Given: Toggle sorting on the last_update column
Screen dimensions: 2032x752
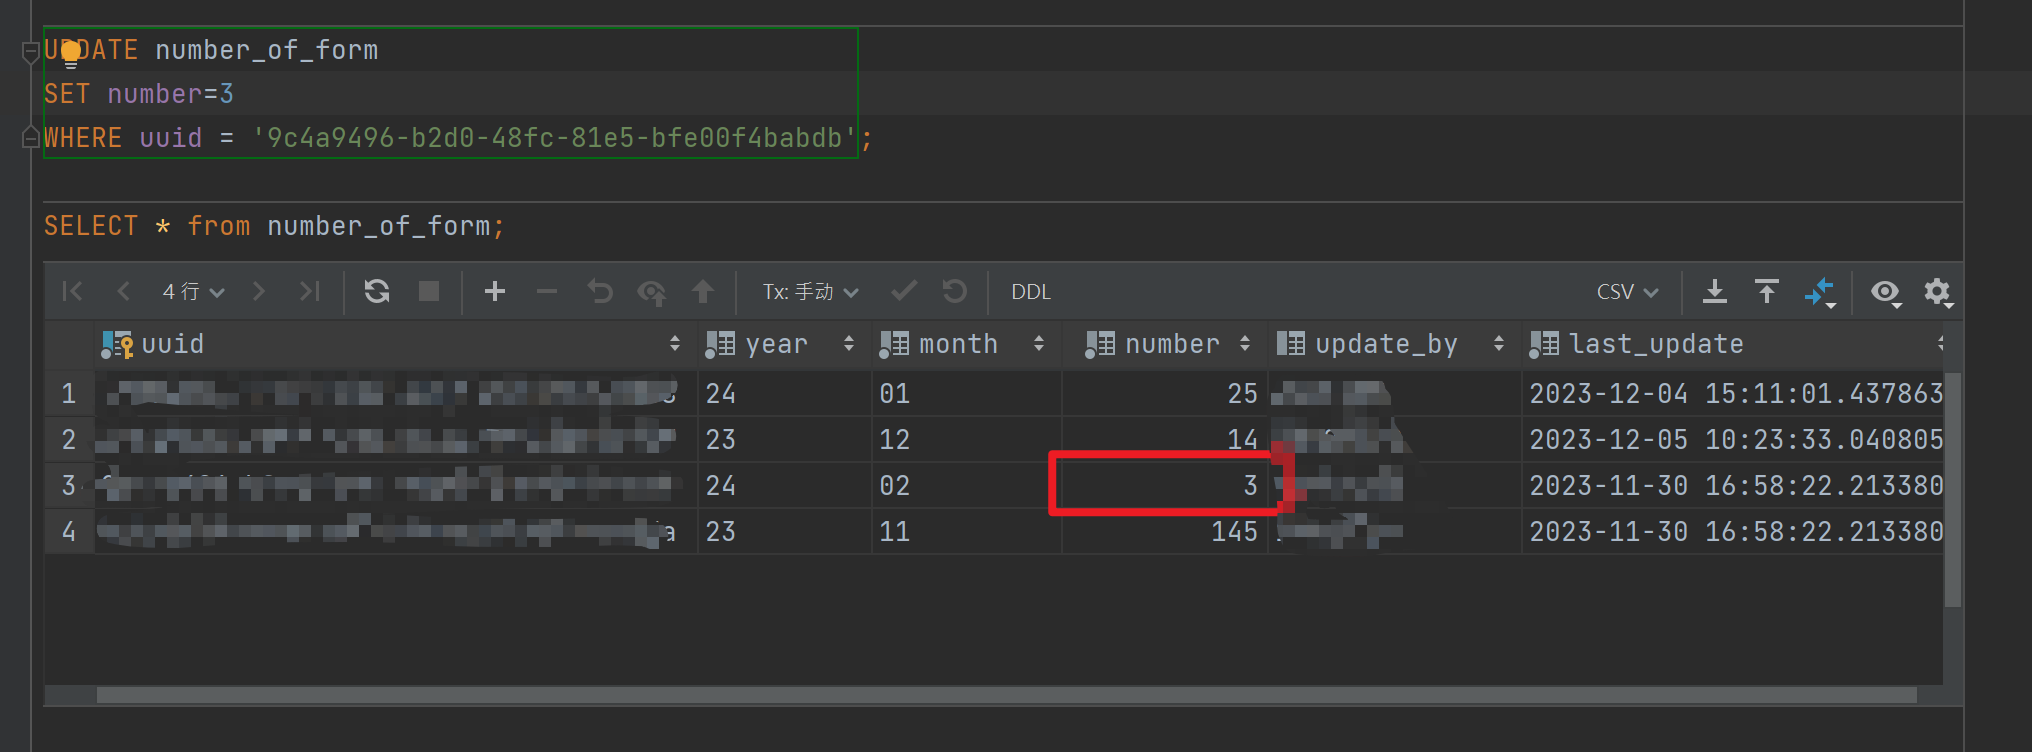Looking at the screenshot, I should 1940,343.
